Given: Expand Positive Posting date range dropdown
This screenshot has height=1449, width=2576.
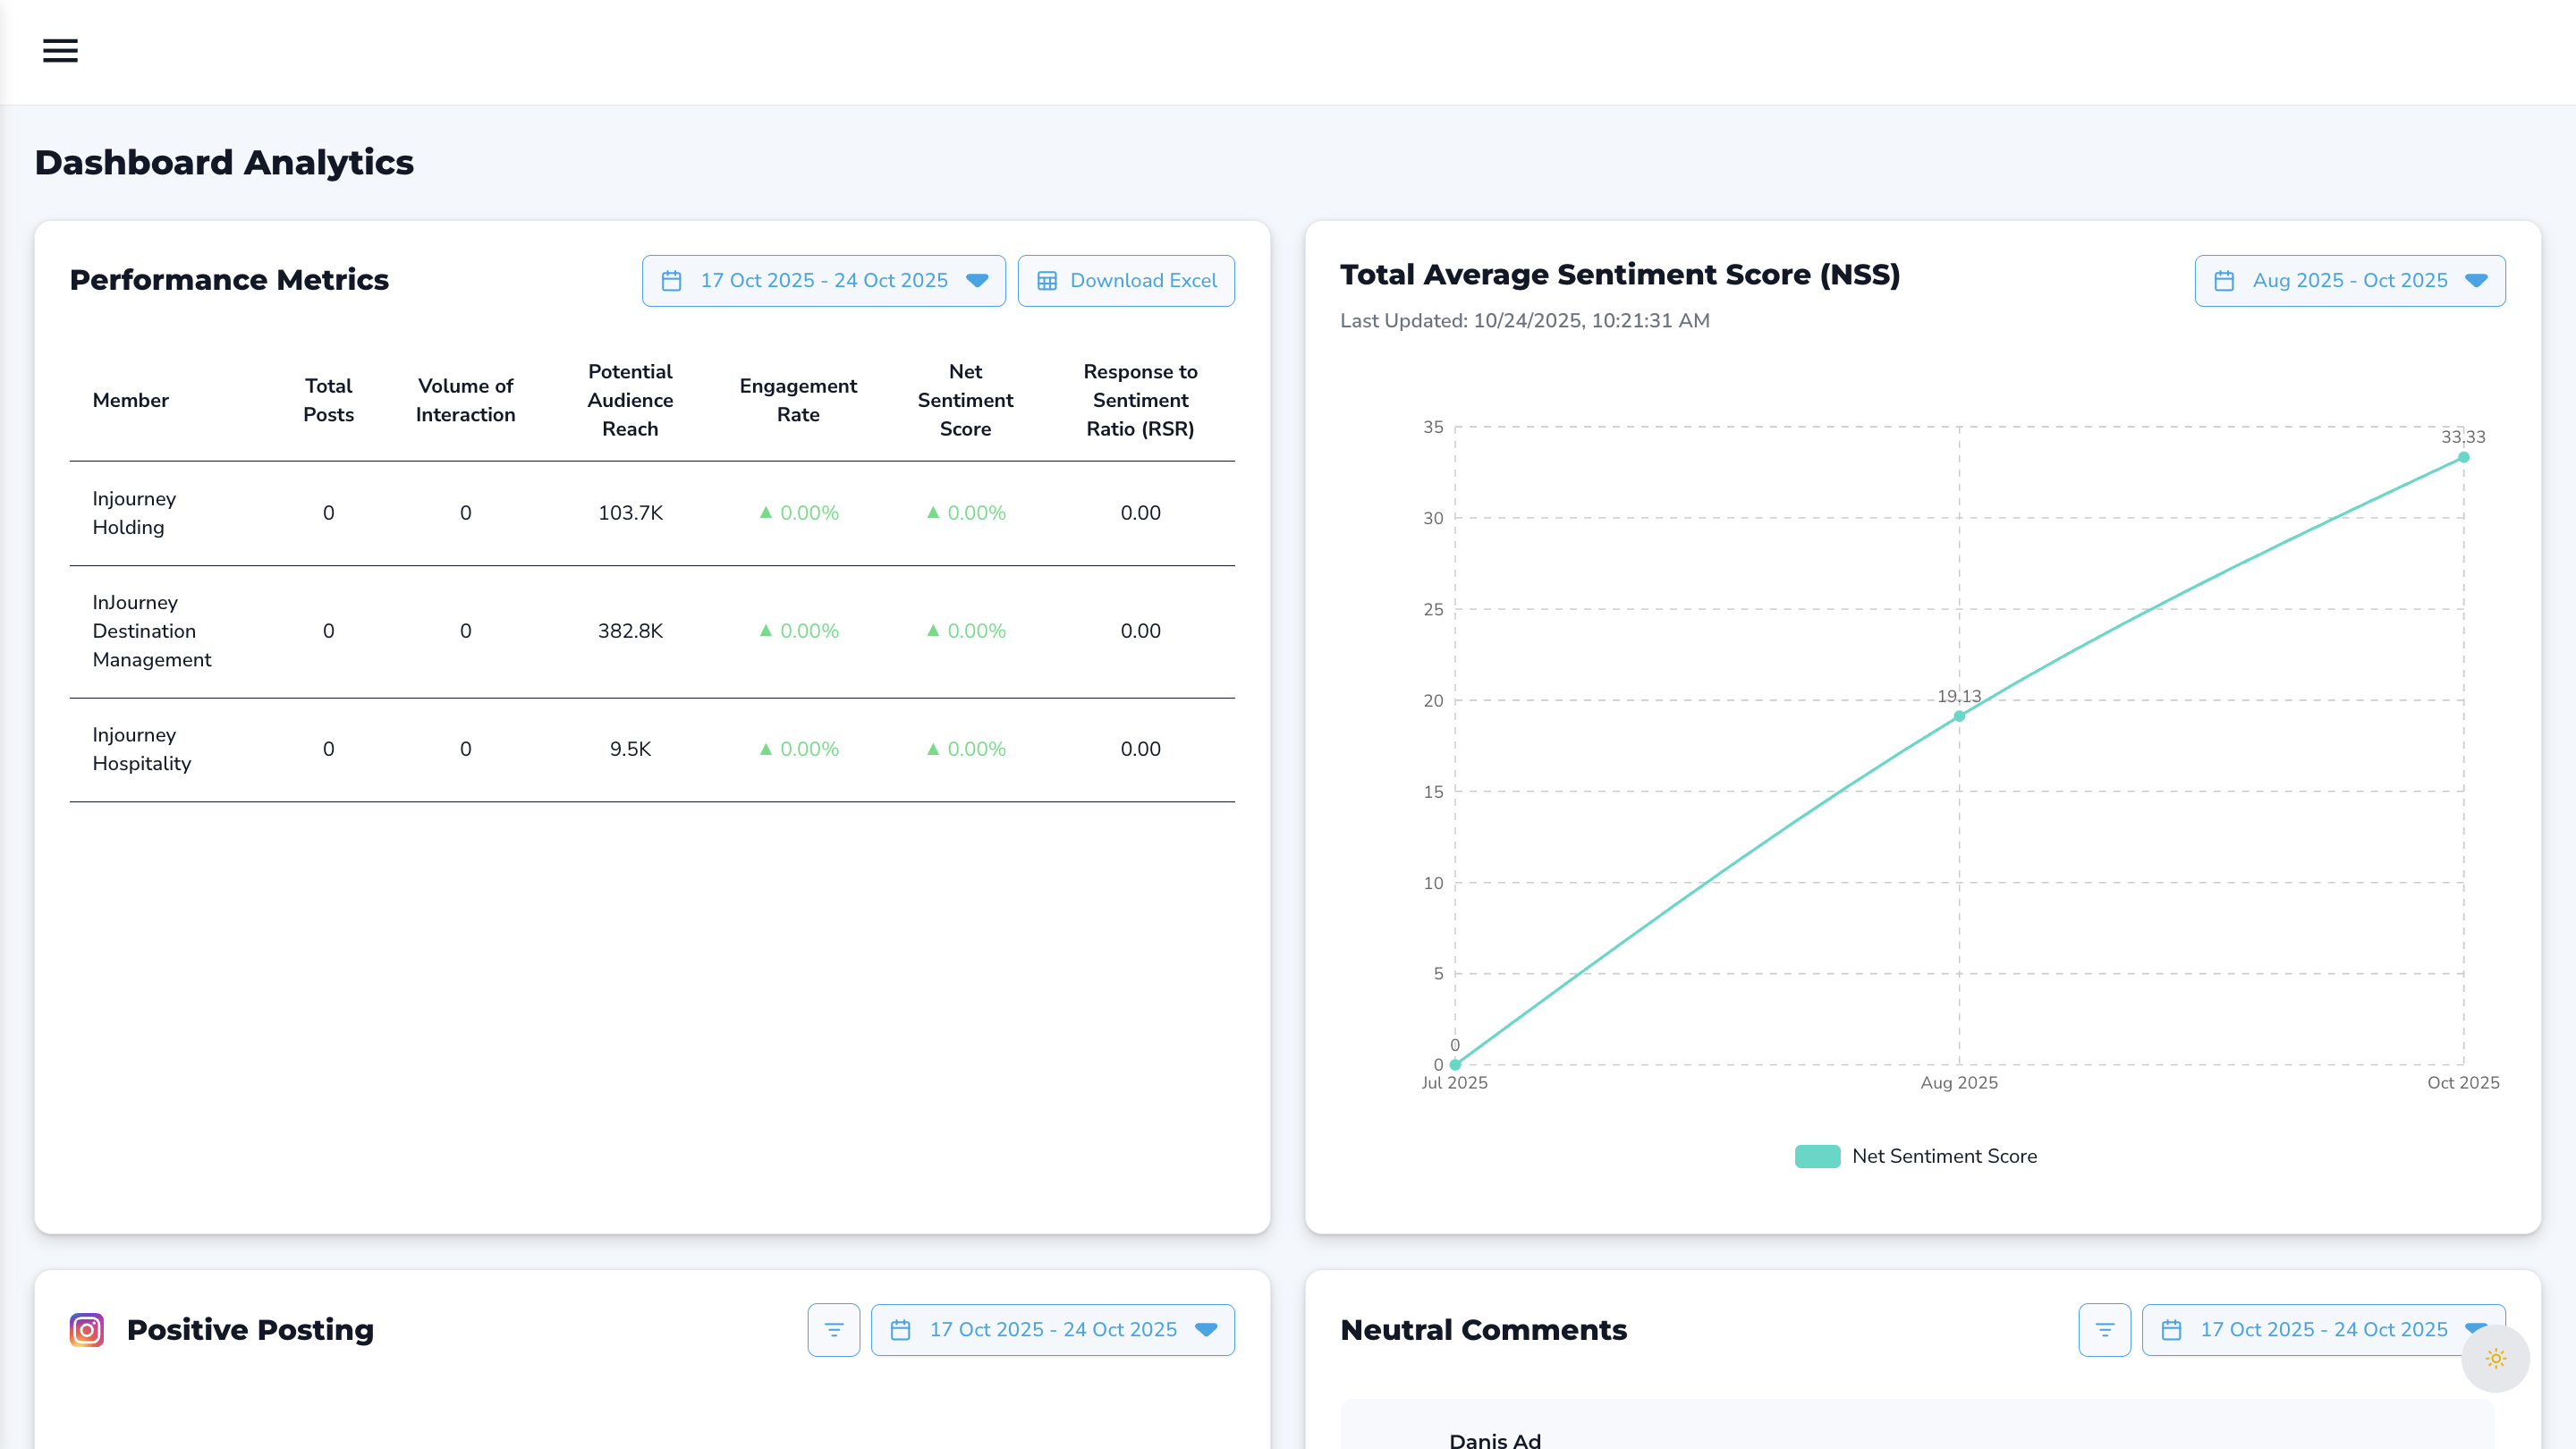Looking at the screenshot, I should 1206,1330.
